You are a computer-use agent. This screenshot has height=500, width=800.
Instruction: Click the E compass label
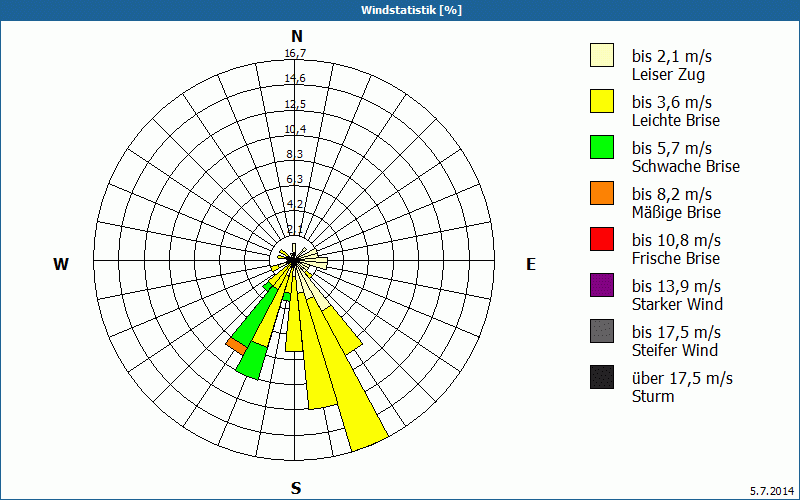[x=531, y=264]
